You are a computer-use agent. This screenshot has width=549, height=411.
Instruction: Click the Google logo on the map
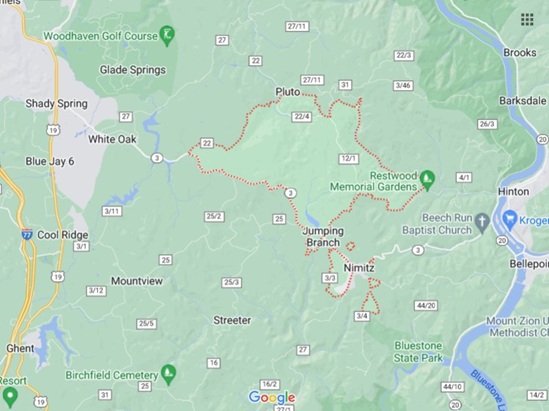[x=272, y=398]
